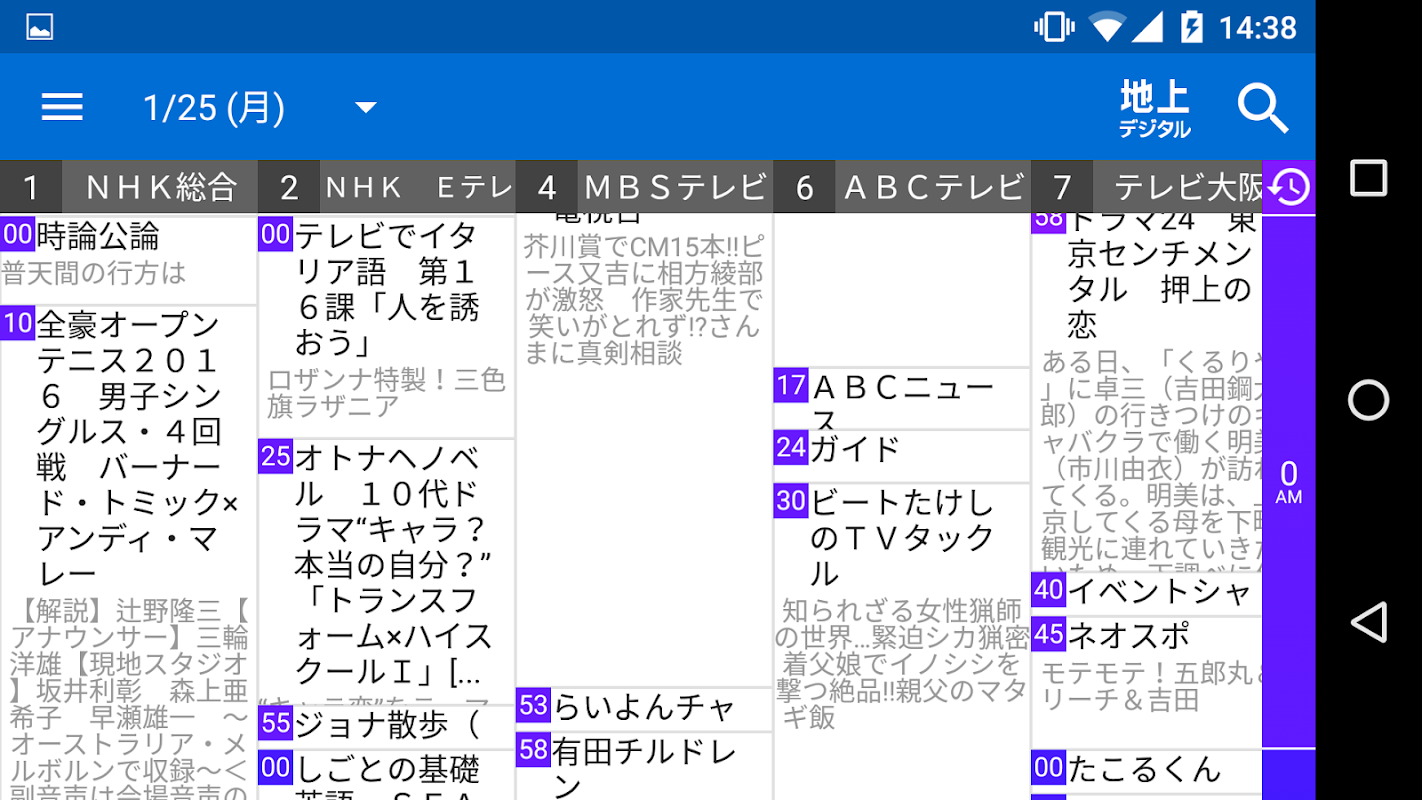Tap channel number 4 badge
Screen dimensions: 1422x800
pyautogui.click(x=547, y=187)
